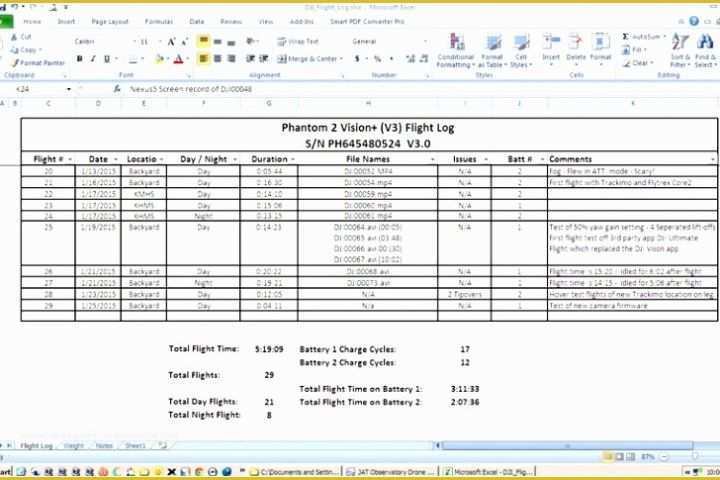The height and width of the screenshot is (480, 720).
Task: Open the borders dropdown arrow
Action: coord(142,59)
